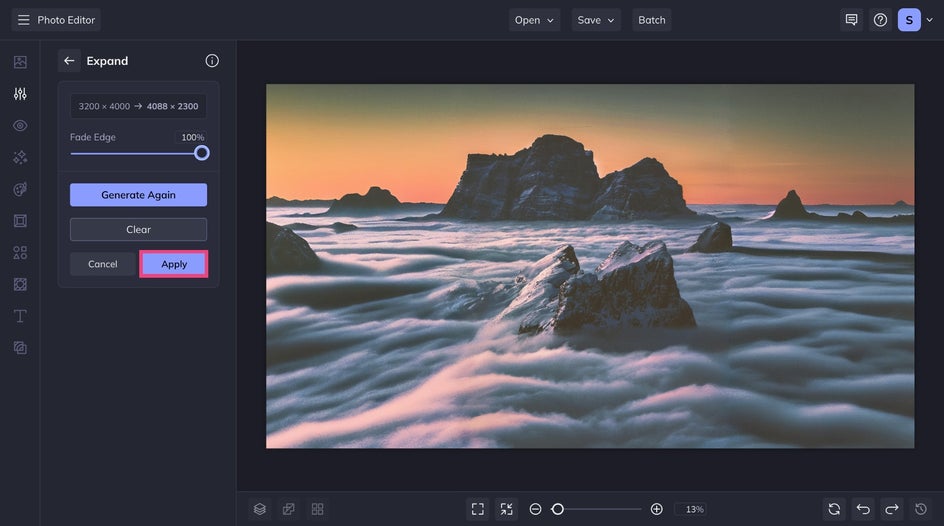This screenshot has width=944, height=526.
Task: Open the Open dropdown menu
Action: 534,20
